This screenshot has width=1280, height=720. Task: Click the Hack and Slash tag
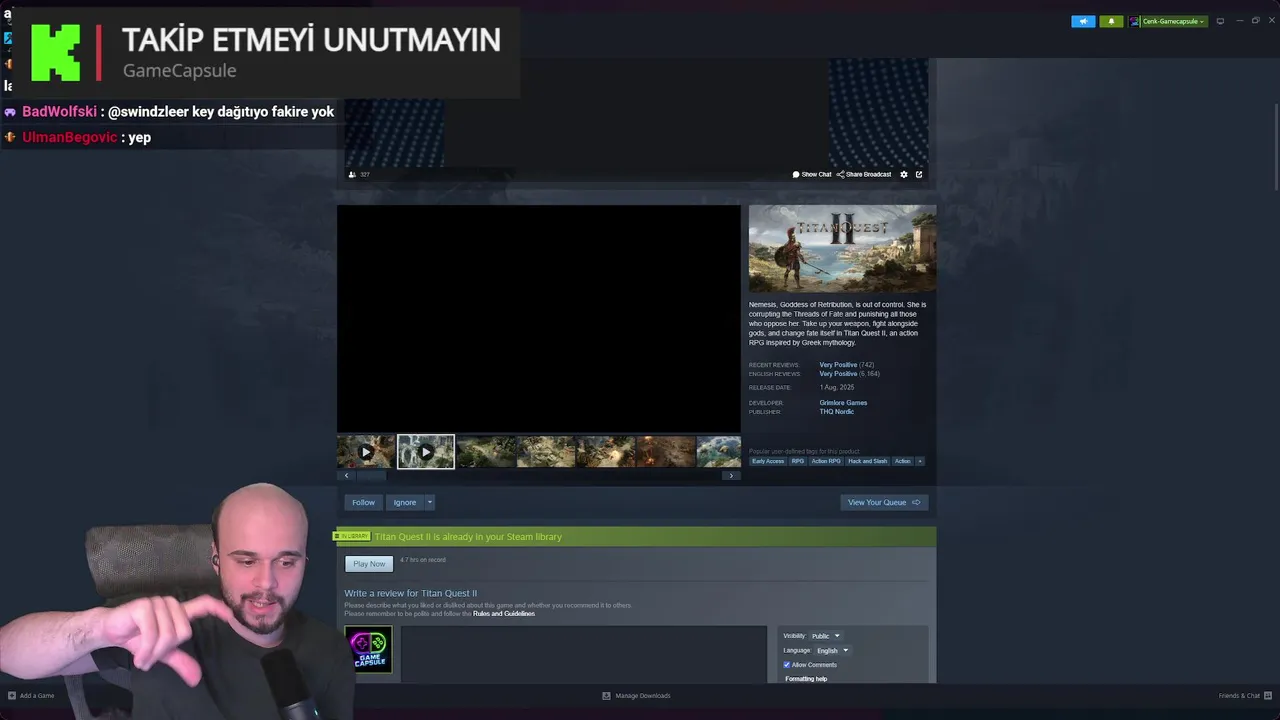tap(867, 461)
